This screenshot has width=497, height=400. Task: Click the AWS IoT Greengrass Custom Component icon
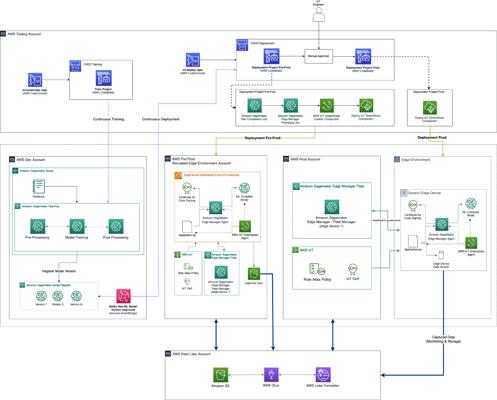pyautogui.click(x=327, y=106)
